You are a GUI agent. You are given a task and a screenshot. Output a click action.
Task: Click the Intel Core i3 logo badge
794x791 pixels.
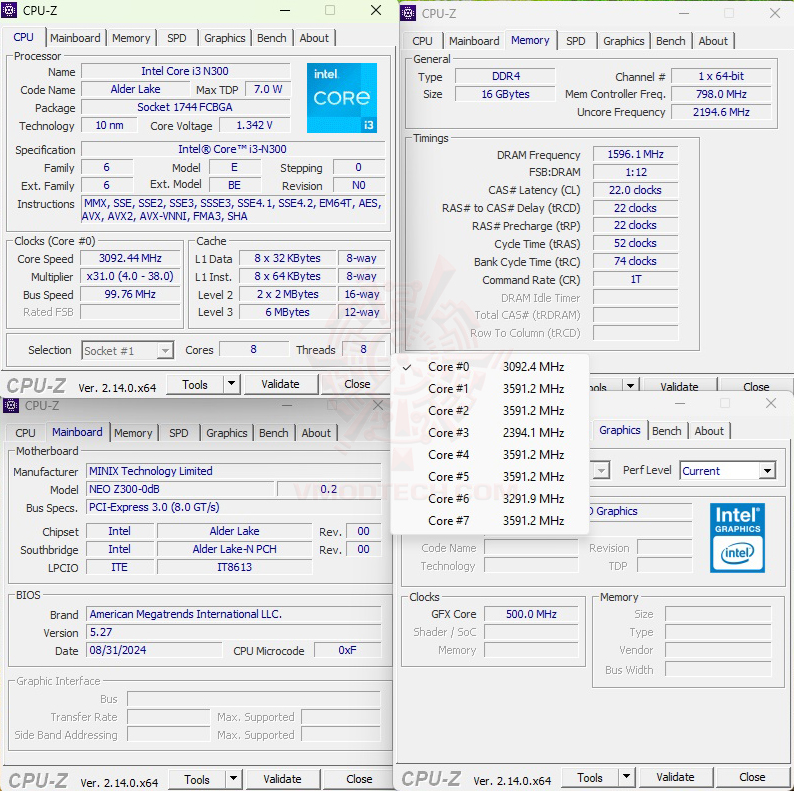click(x=342, y=98)
